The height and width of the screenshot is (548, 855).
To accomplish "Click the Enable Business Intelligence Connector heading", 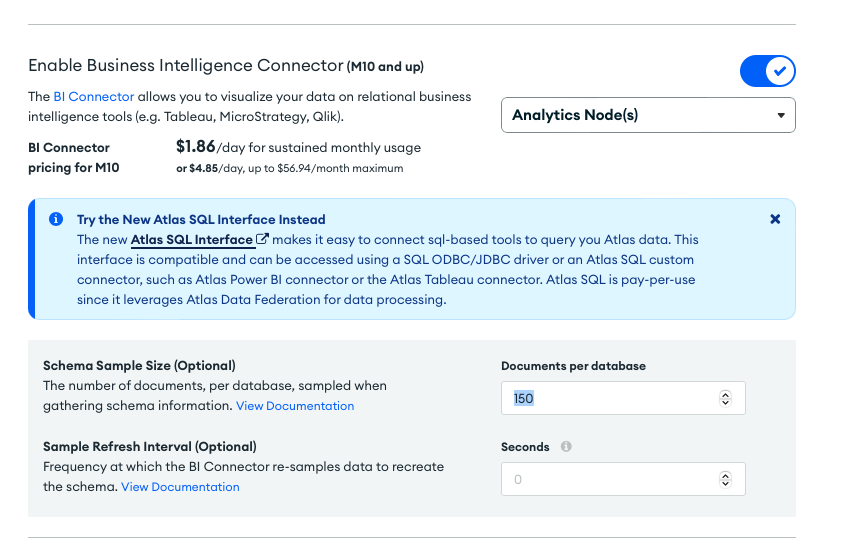I will (185, 66).
